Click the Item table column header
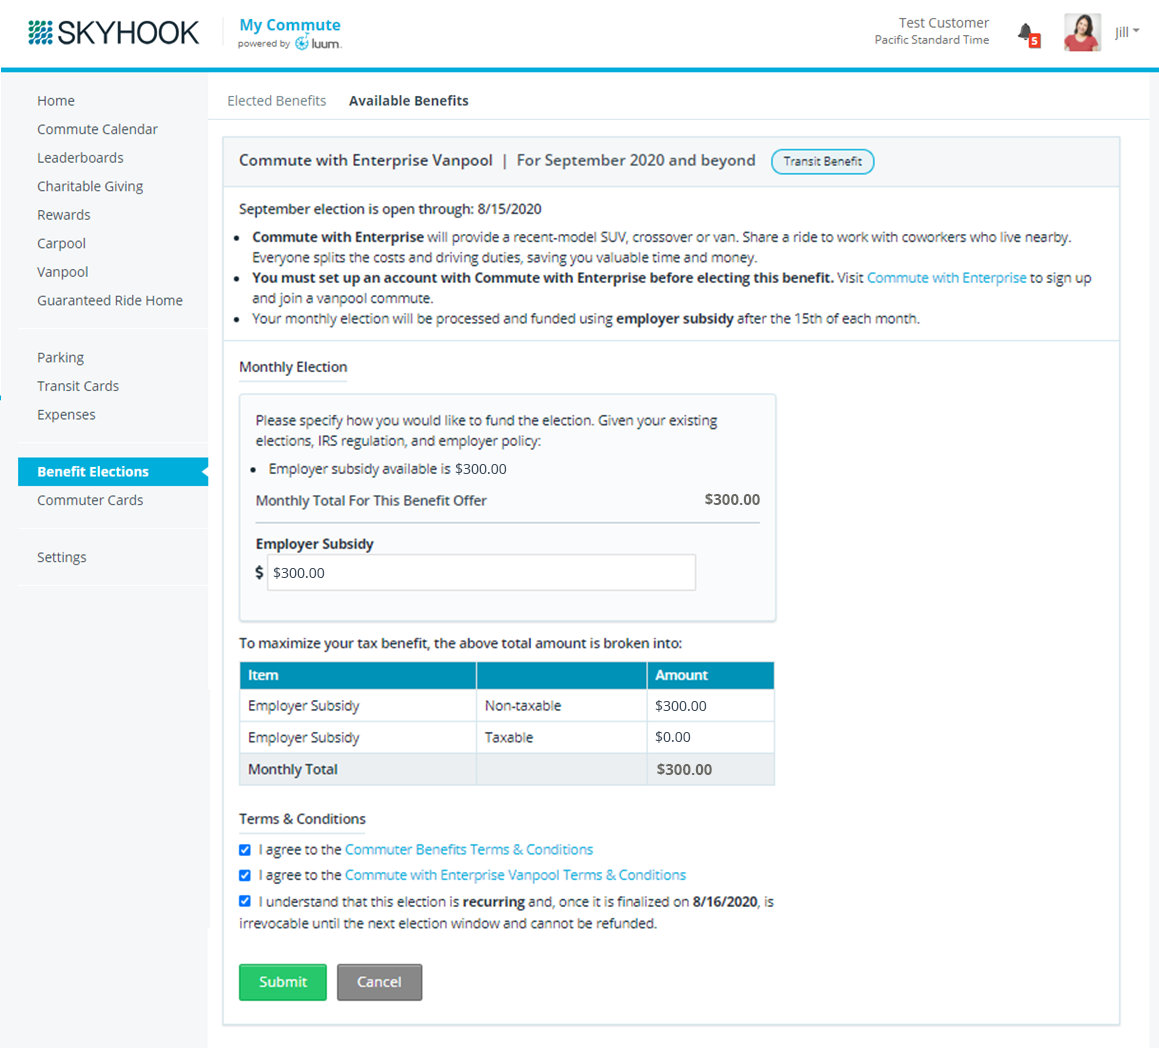This screenshot has width=1159, height=1048. (358, 676)
